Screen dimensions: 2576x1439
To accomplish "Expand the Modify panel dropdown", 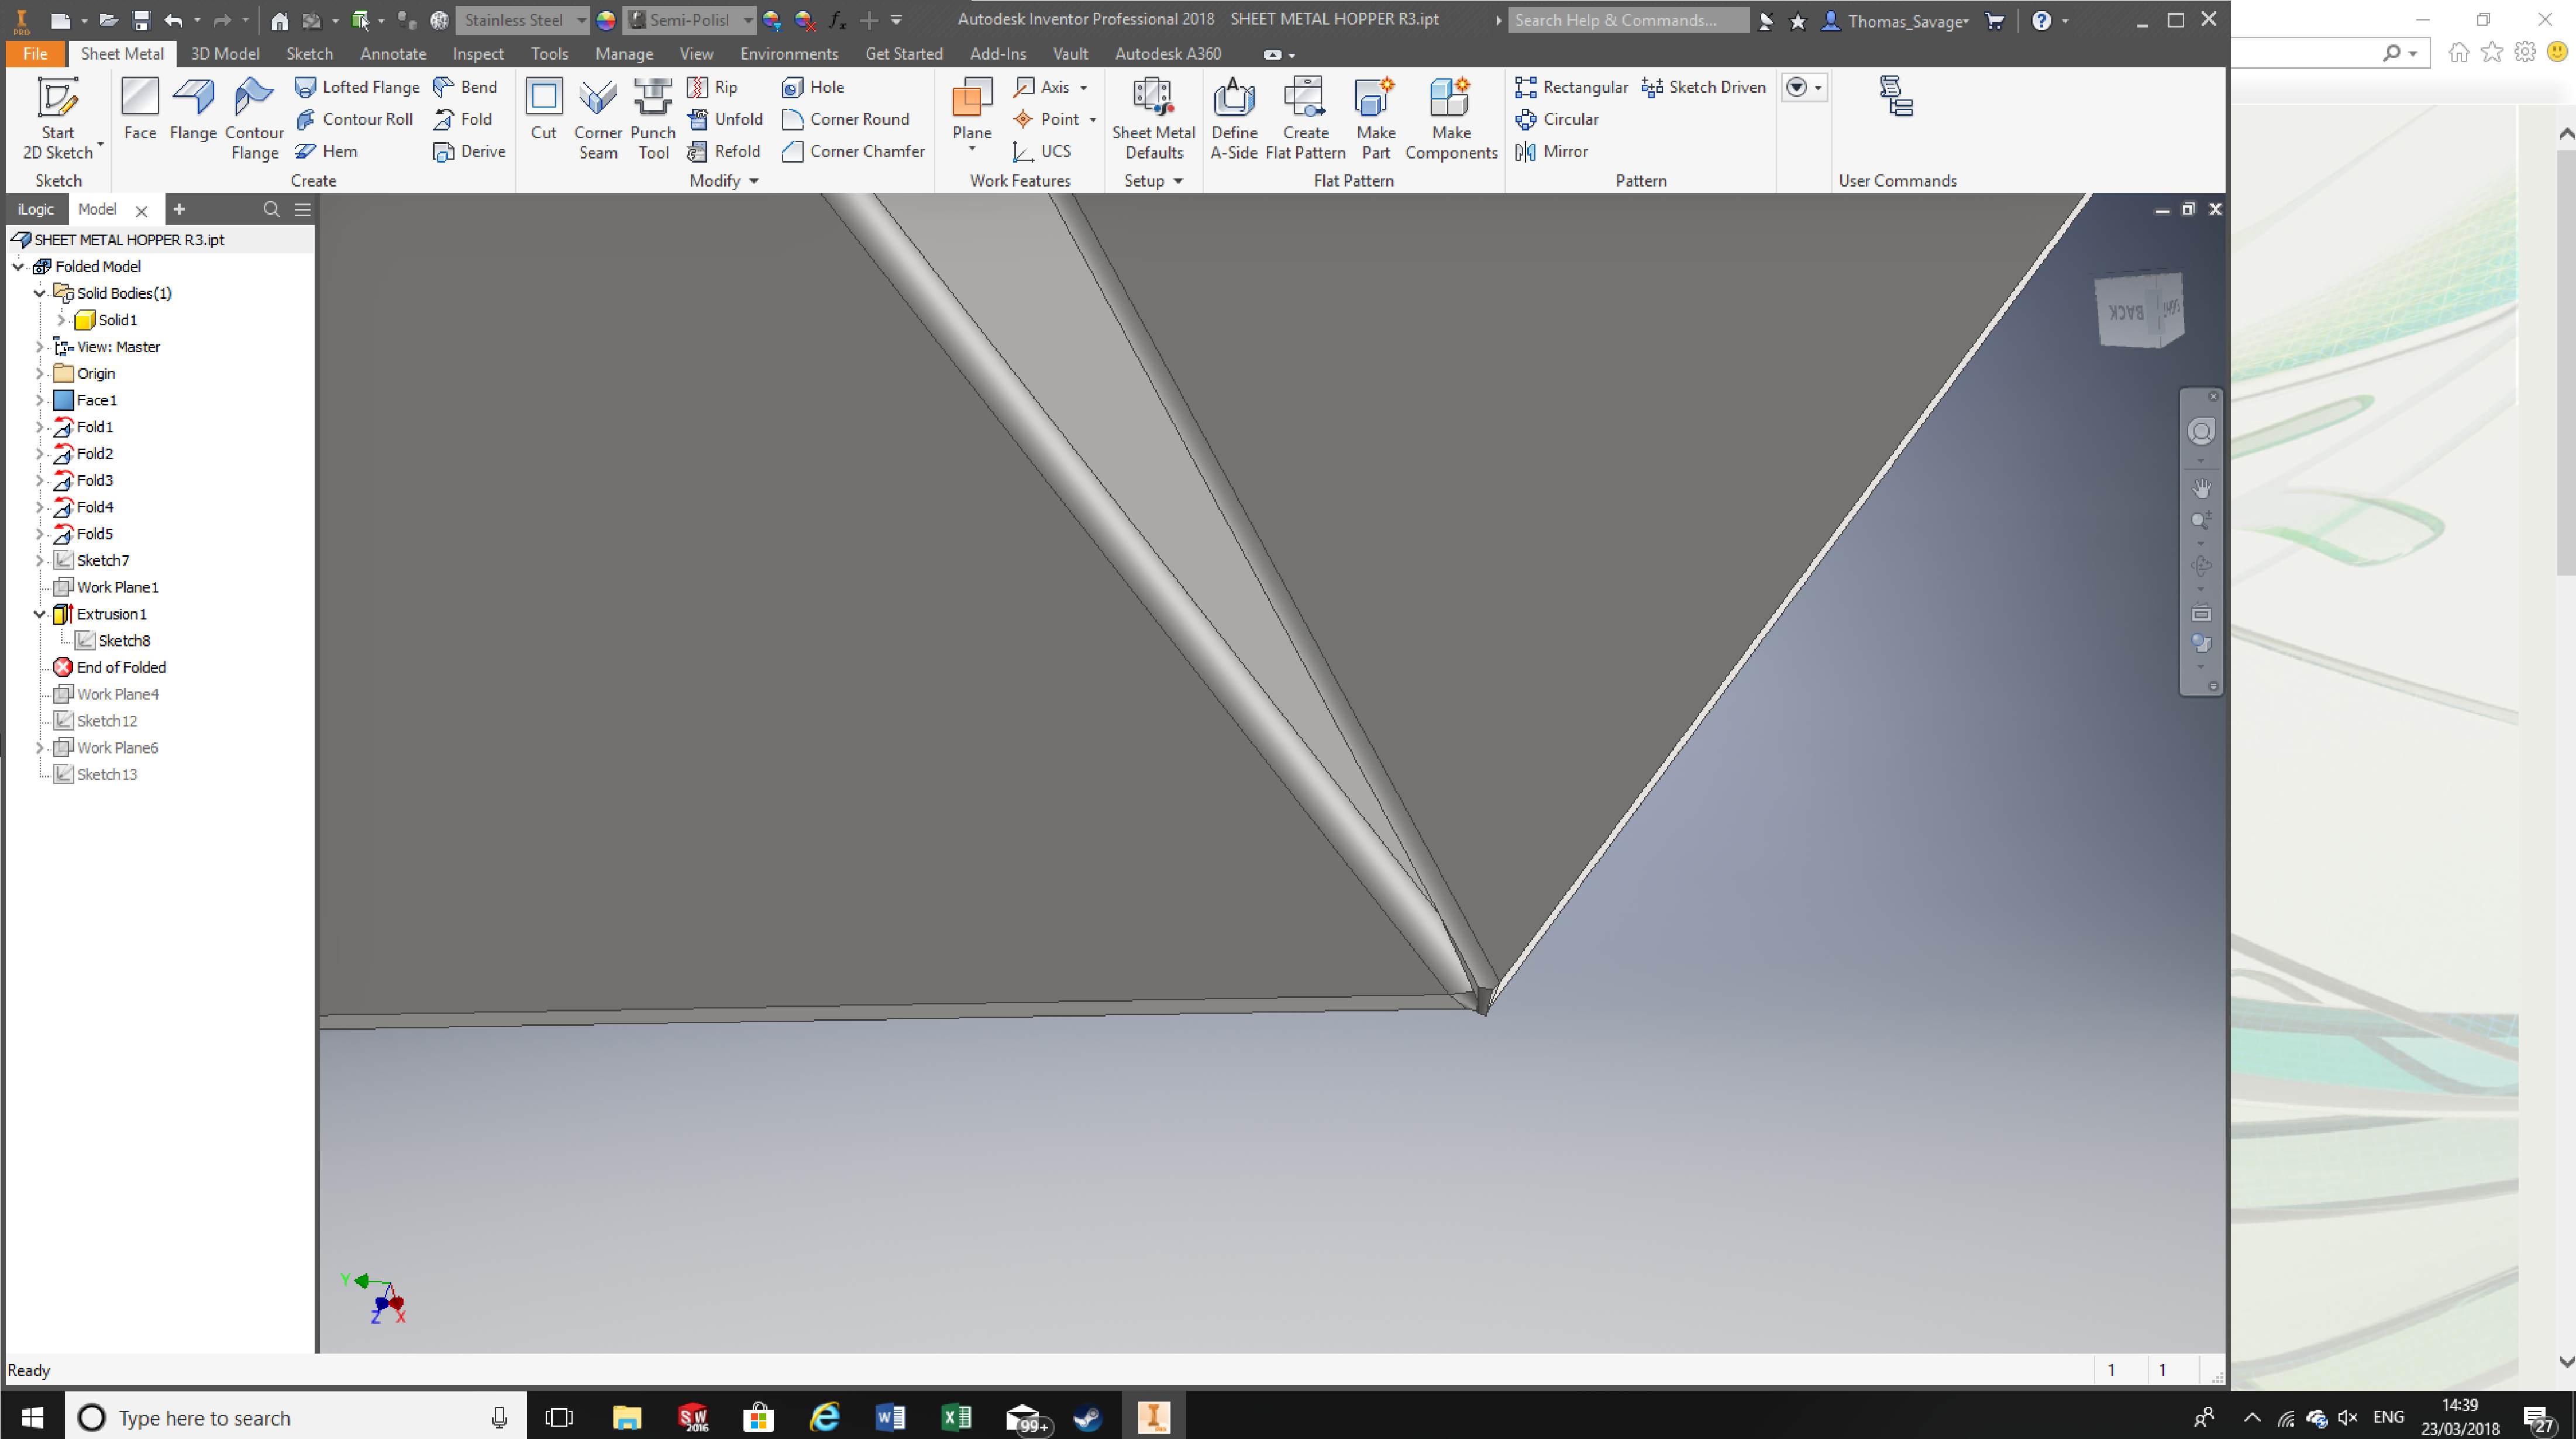I will pos(753,181).
